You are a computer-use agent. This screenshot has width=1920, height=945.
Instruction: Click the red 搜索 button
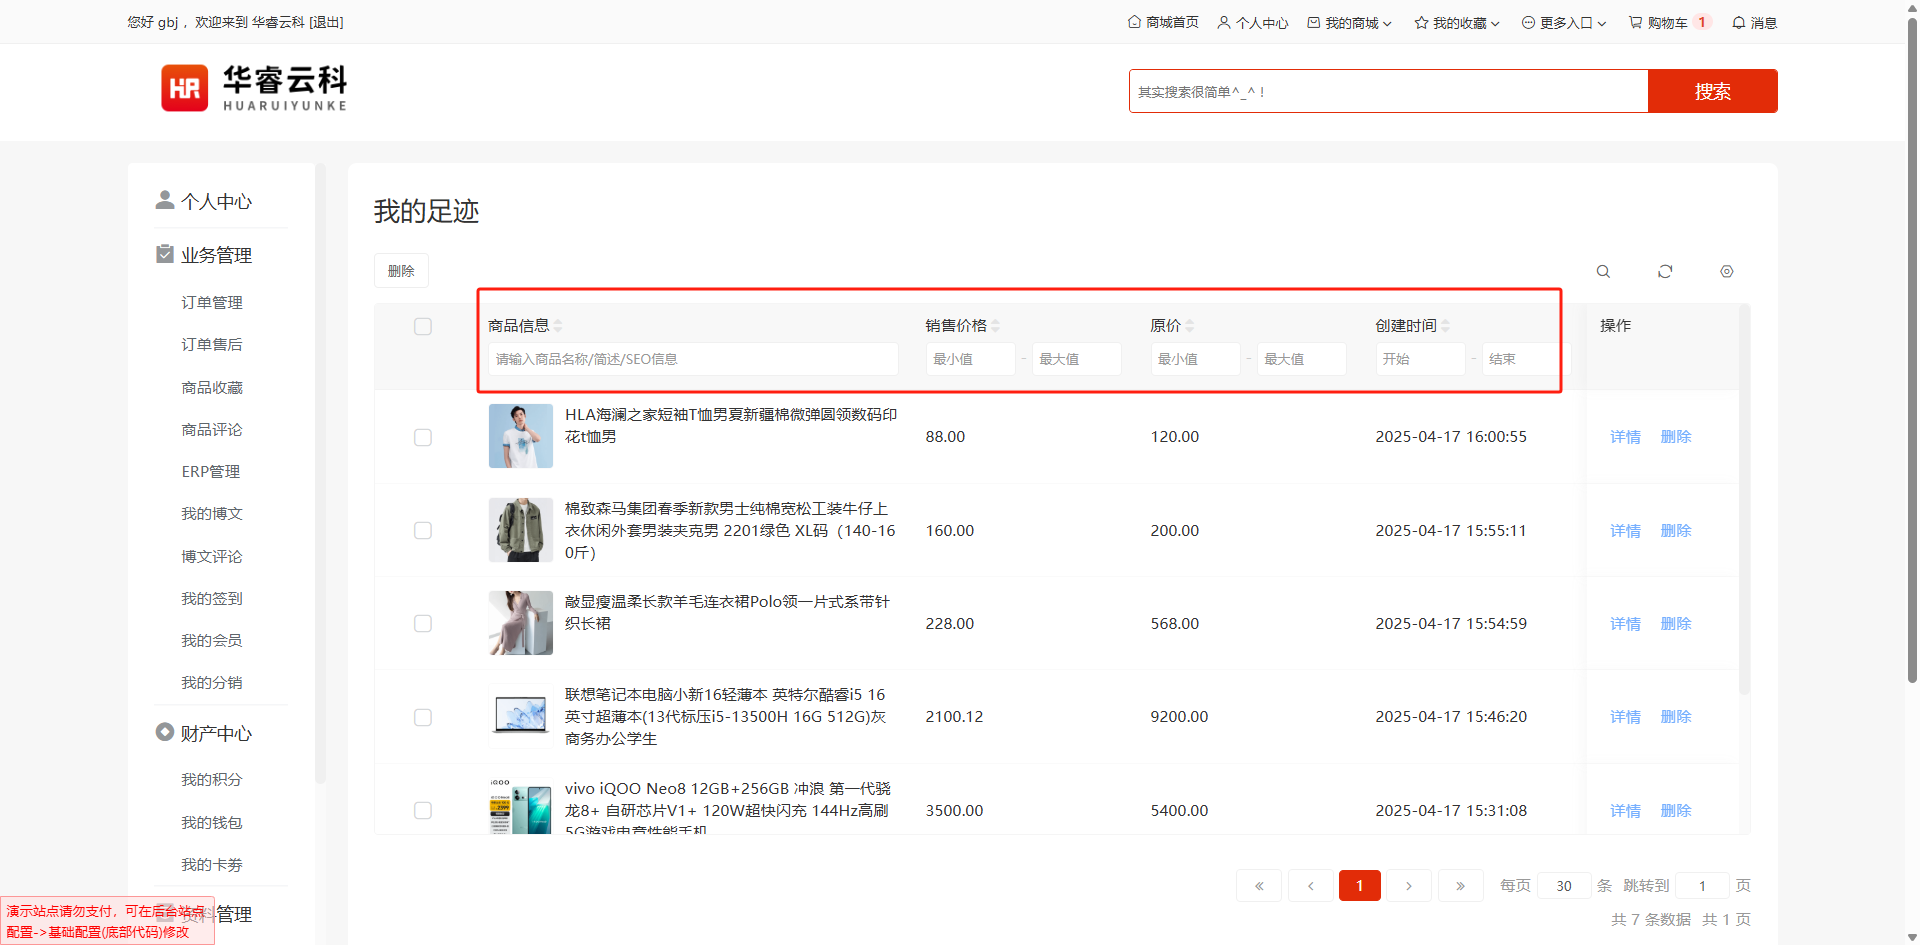[x=1712, y=92]
